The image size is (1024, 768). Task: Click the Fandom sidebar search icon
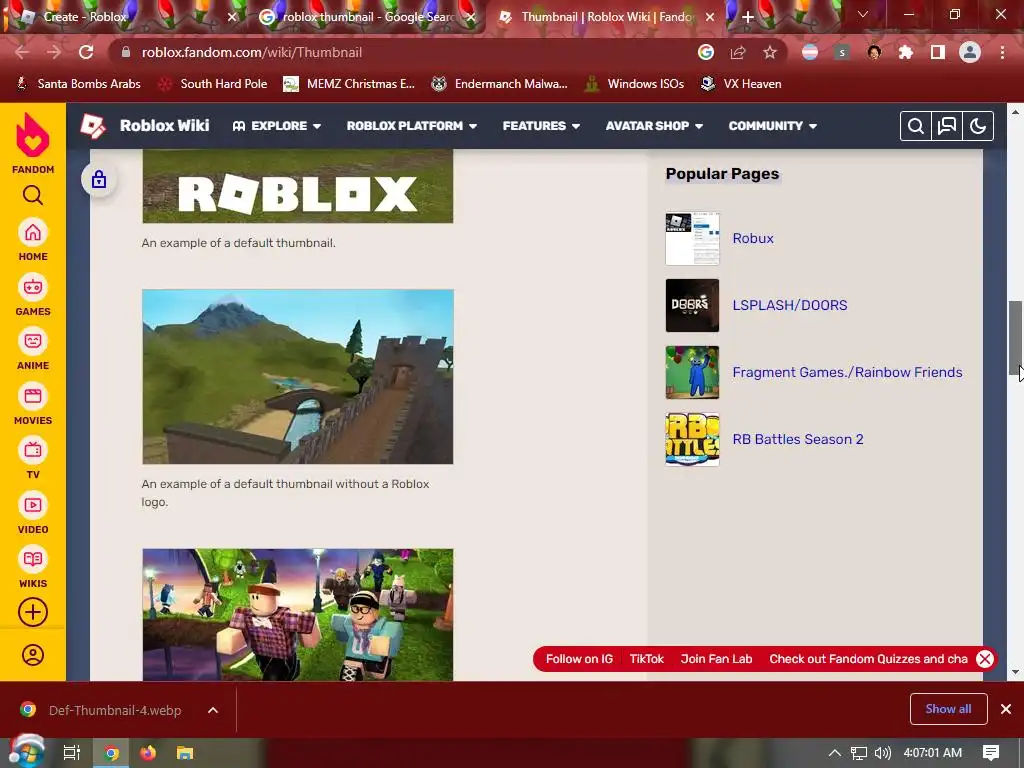tap(33, 195)
